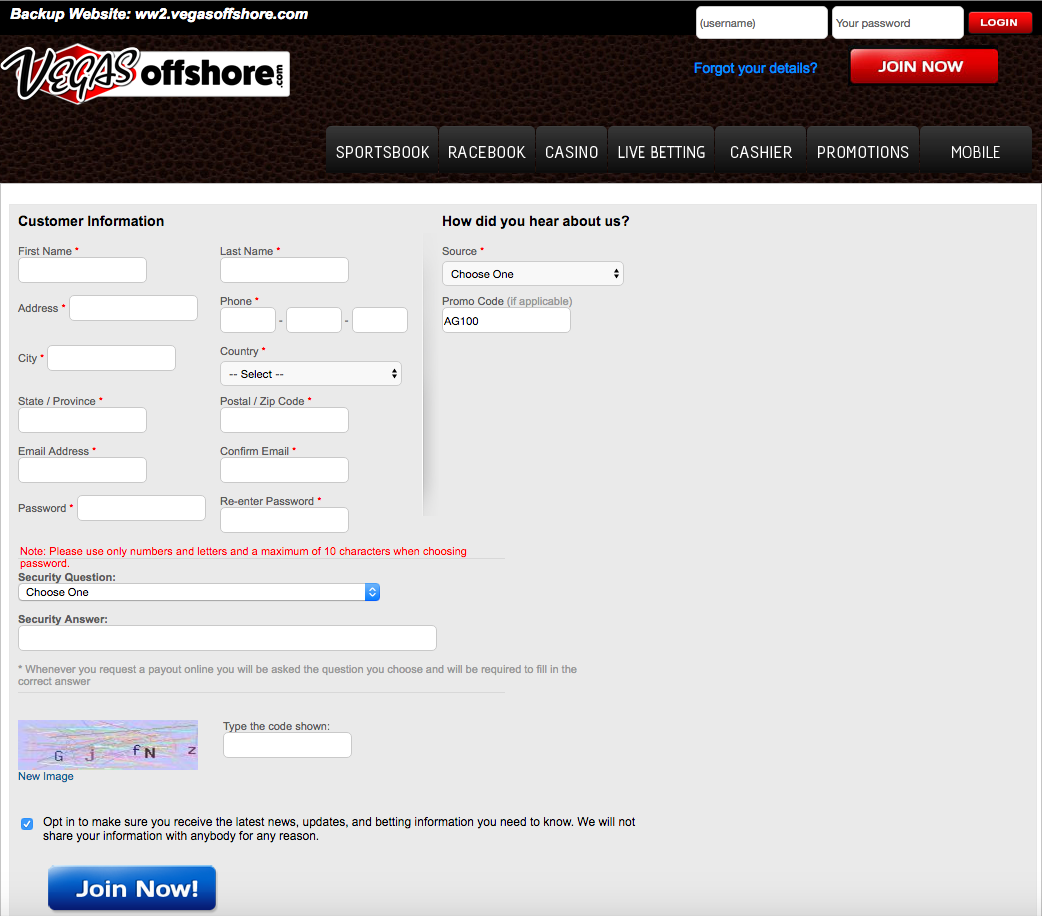Click the Promo Code field containing AG100
The width and height of the screenshot is (1042, 916).
click(x=506, y=321)
